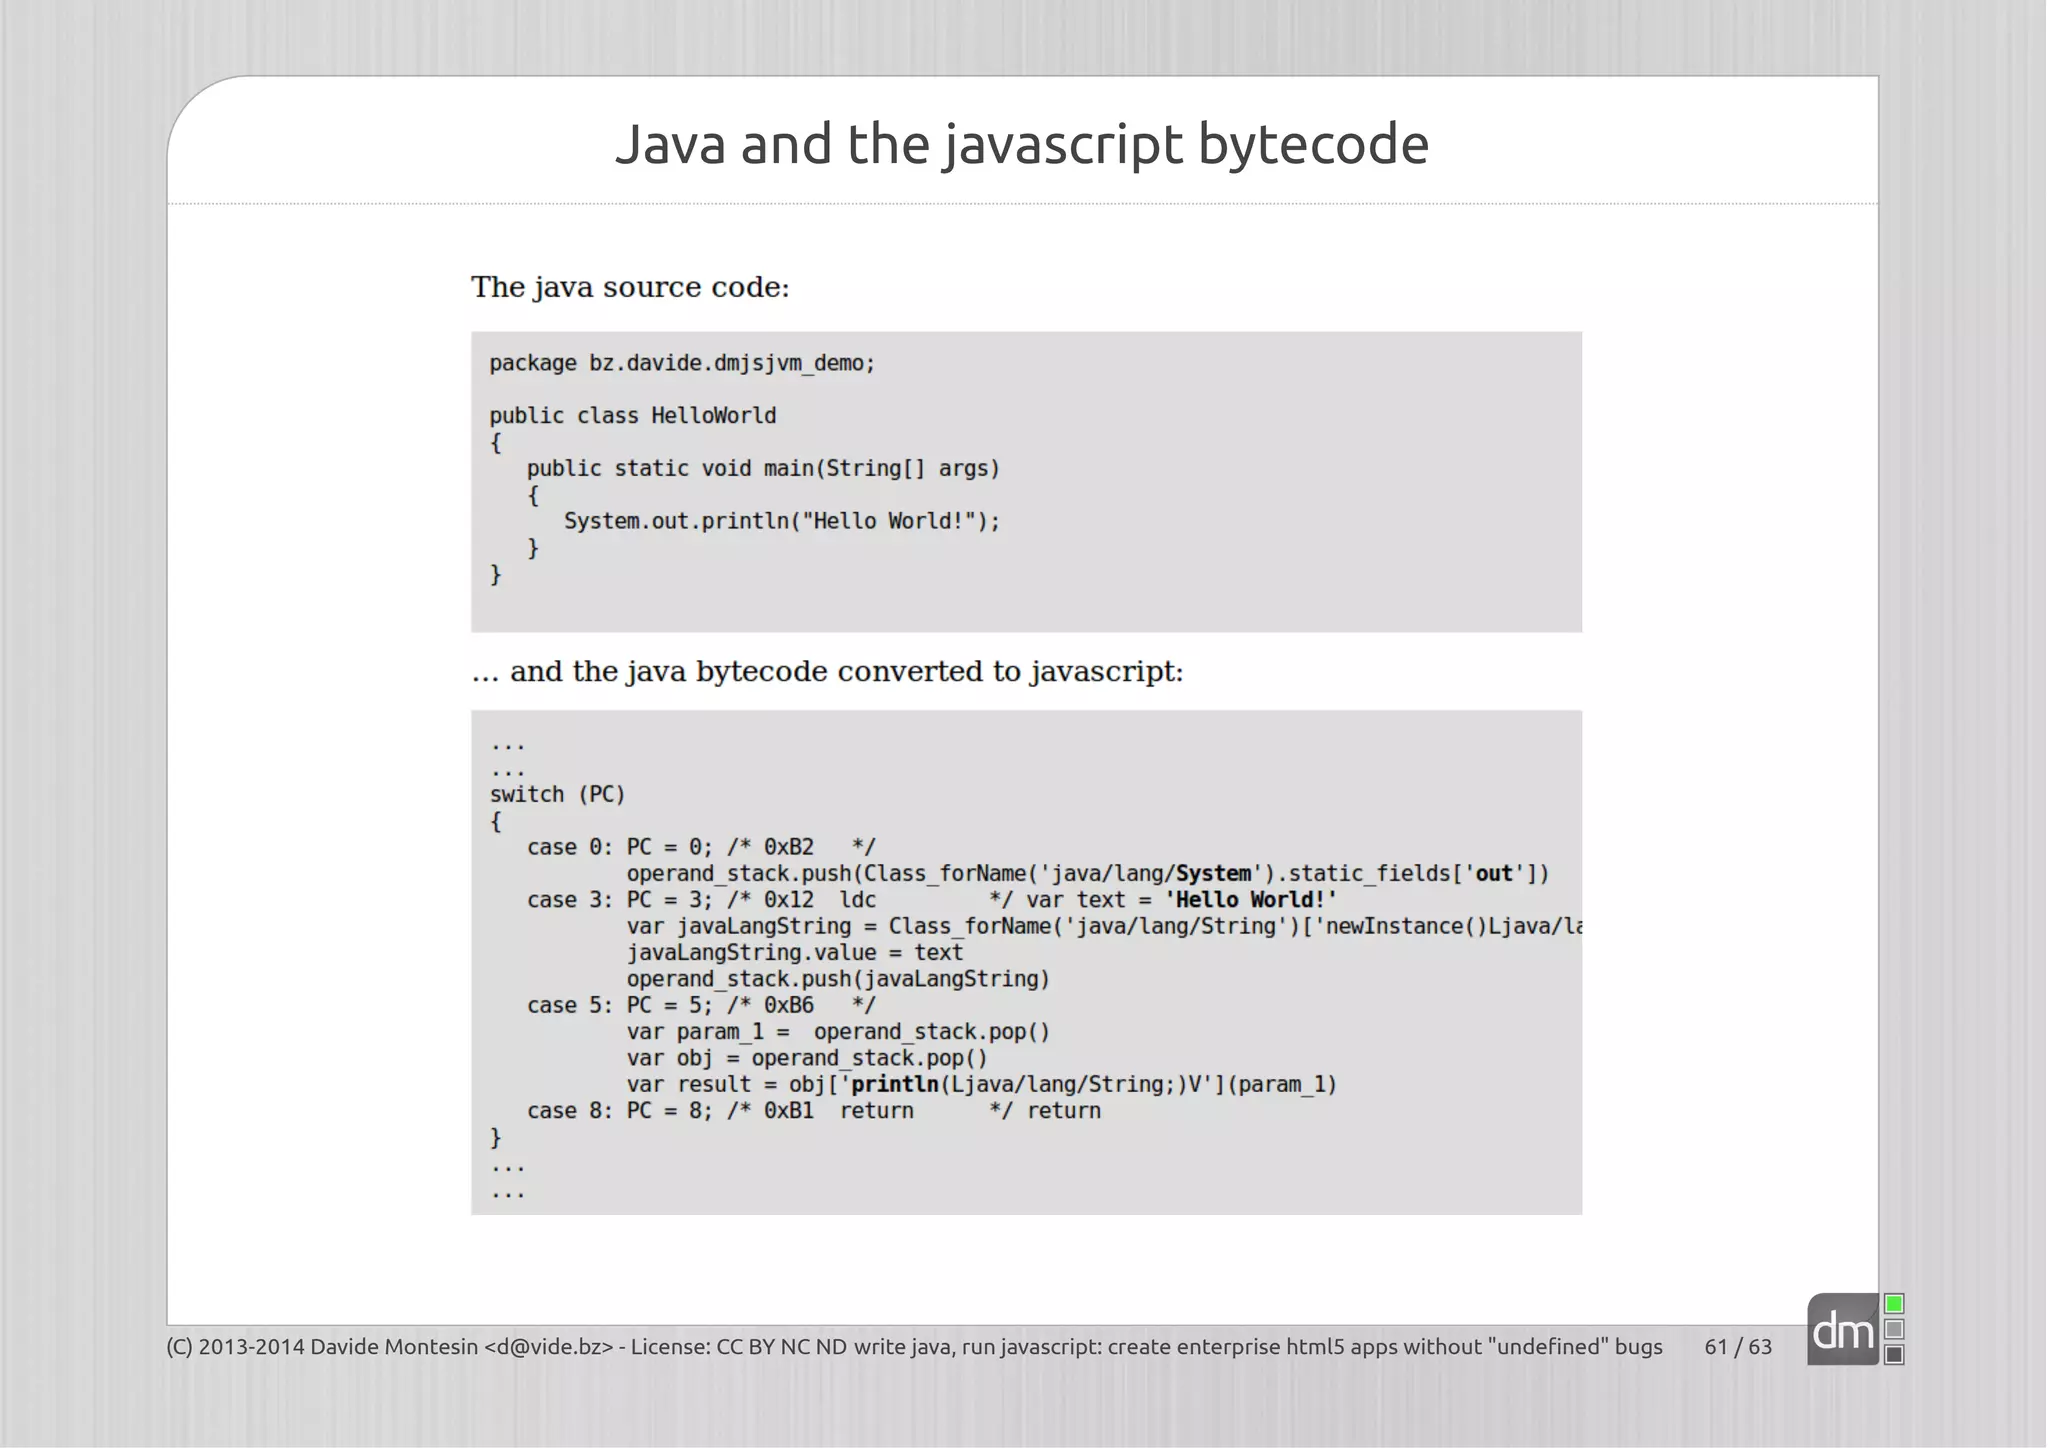The height and width of the screenshot is (1448, 2048).
Task: Click the green square beside the dm logo
Action: pos(1894,1304)
